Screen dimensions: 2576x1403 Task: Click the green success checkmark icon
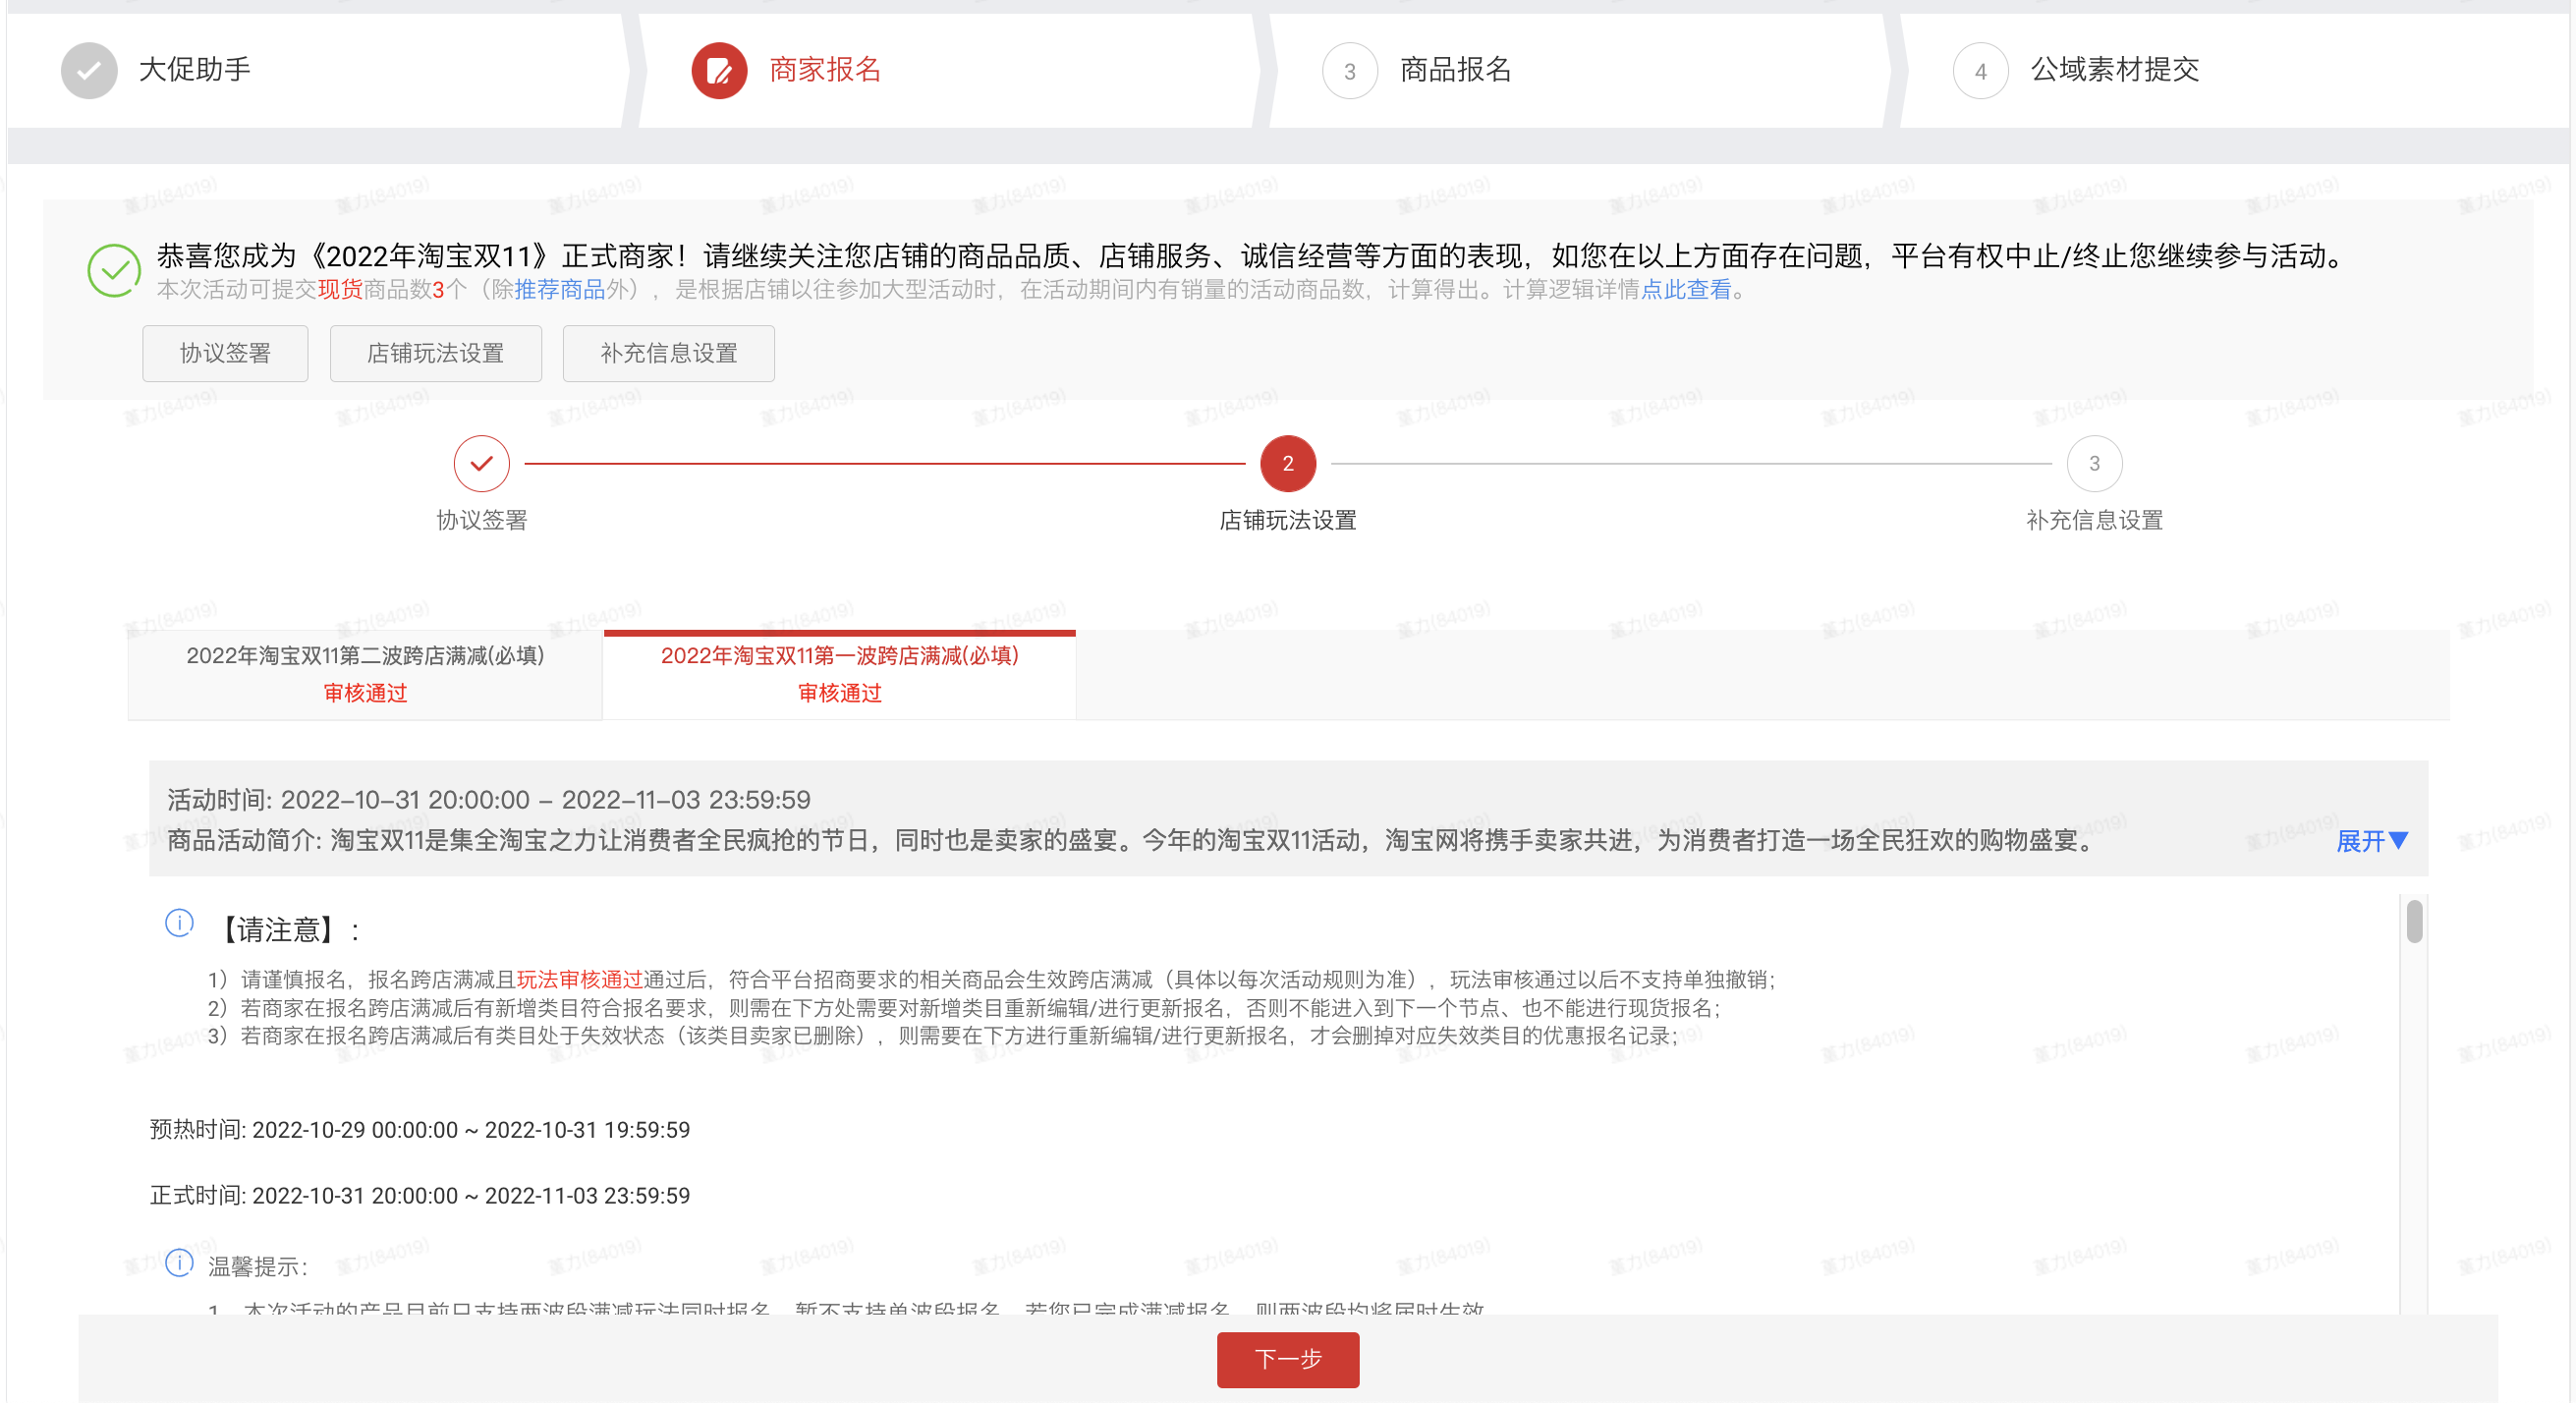tap(114, 270)
